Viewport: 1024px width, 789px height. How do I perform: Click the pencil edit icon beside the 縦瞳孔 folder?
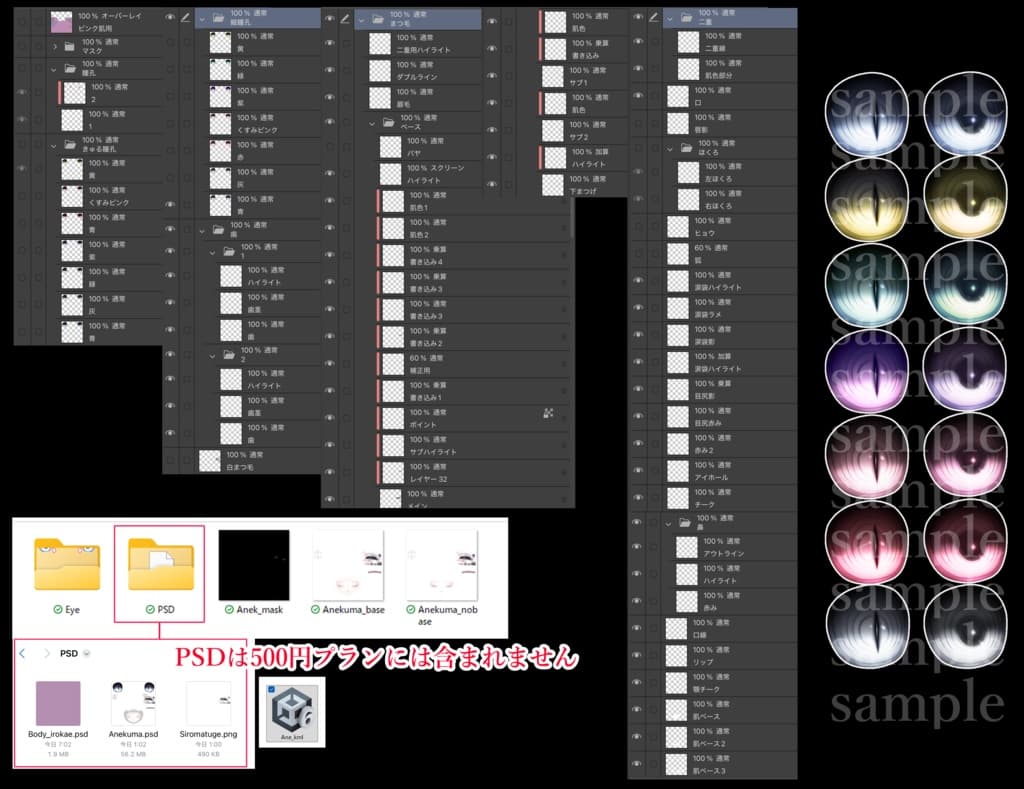coord(186,18)
